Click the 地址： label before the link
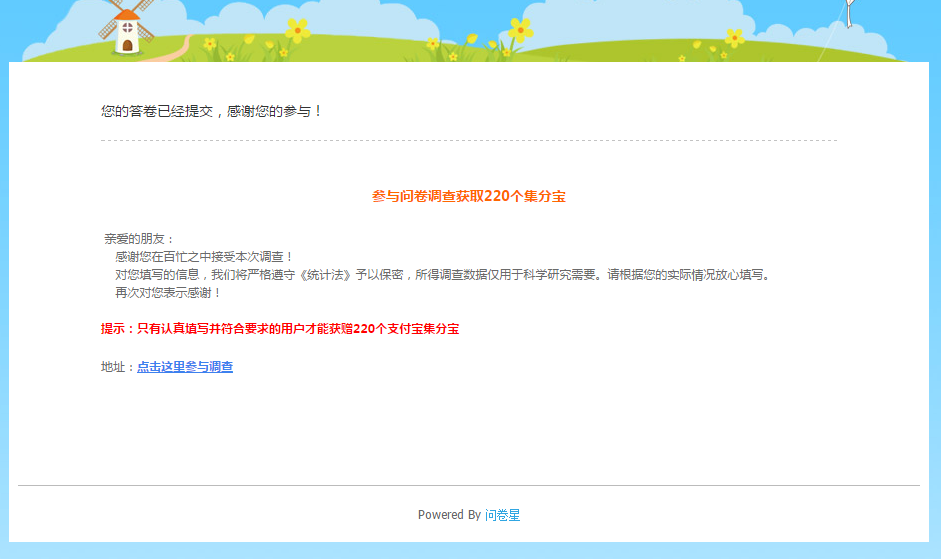This screenshot has width=941, height=559. (x=118, y=367)
